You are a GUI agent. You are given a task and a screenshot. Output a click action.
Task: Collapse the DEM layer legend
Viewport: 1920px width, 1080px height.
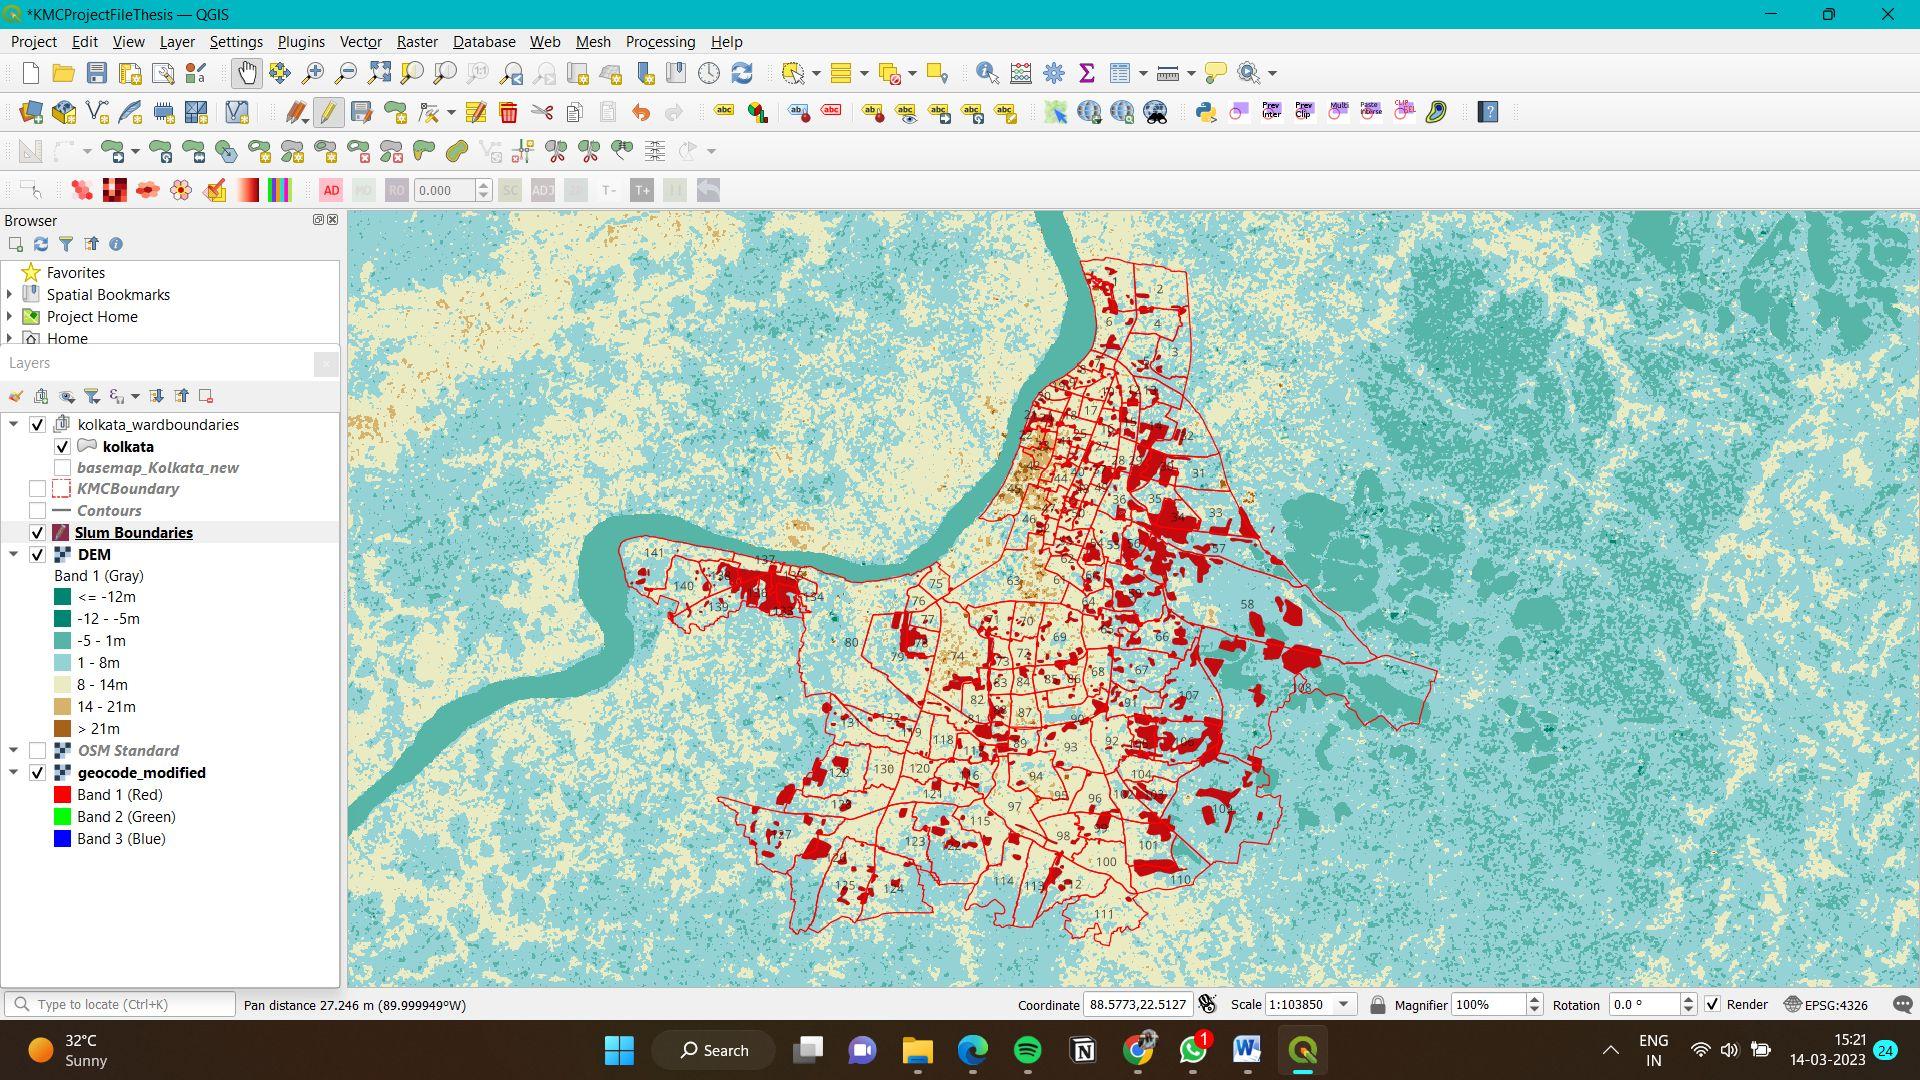point(14,554)
